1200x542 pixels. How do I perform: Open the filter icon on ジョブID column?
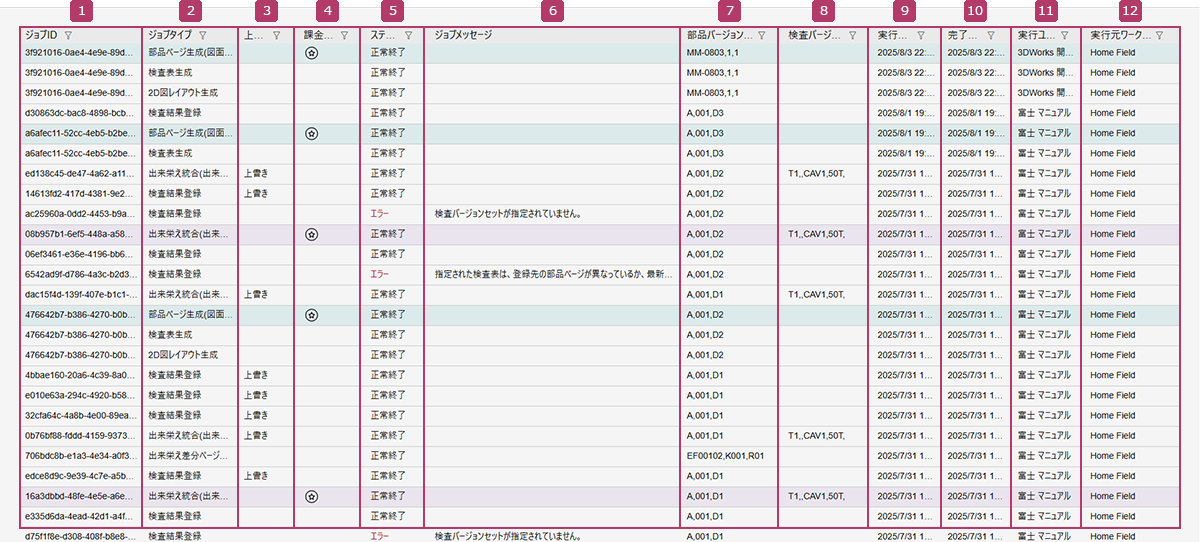click(68, 35)
